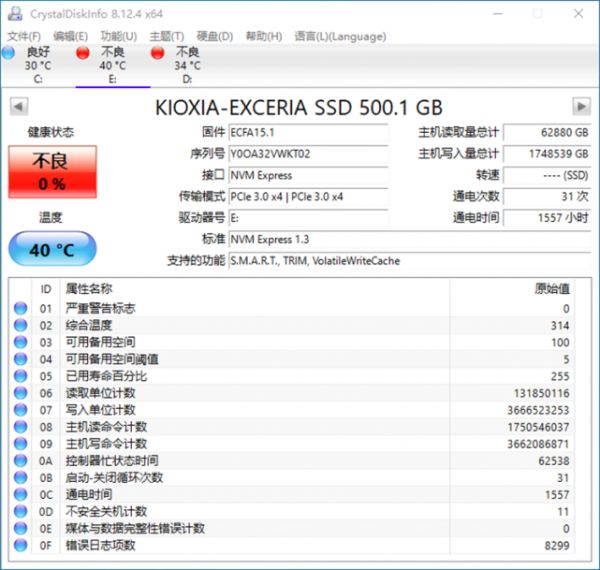Click the CrystalDiskInfo app icon in title bar

coord(15,14)
